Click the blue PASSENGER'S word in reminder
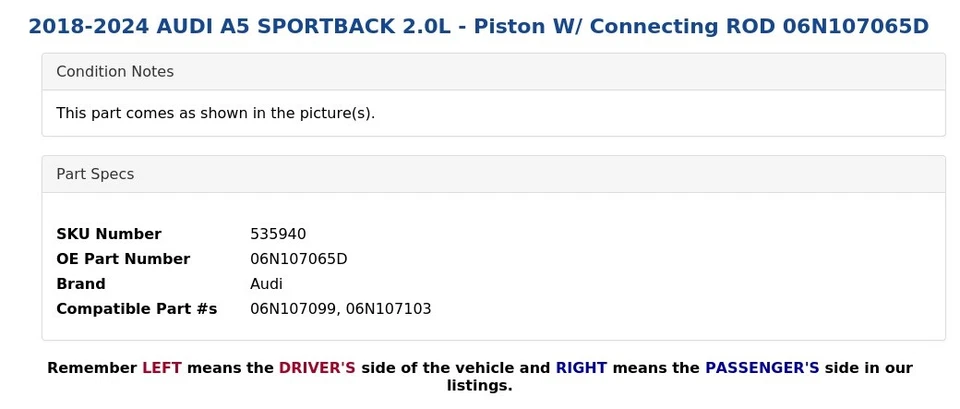 tap(762, 368)
